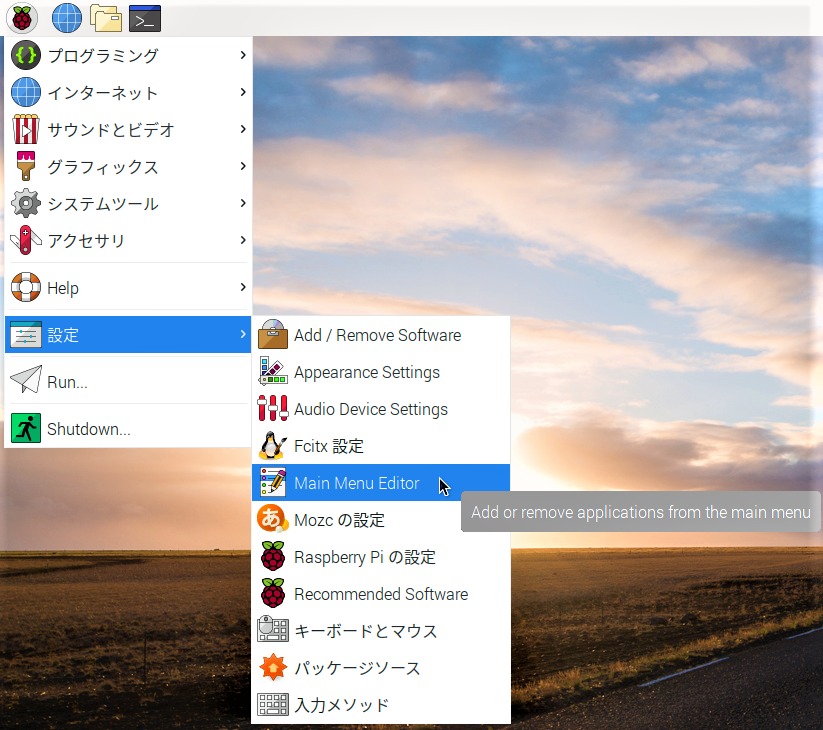823x730 pixels.
Task: Click the Raspberry Pi の設定 raspberry icon
Action: tap(273, 556)
